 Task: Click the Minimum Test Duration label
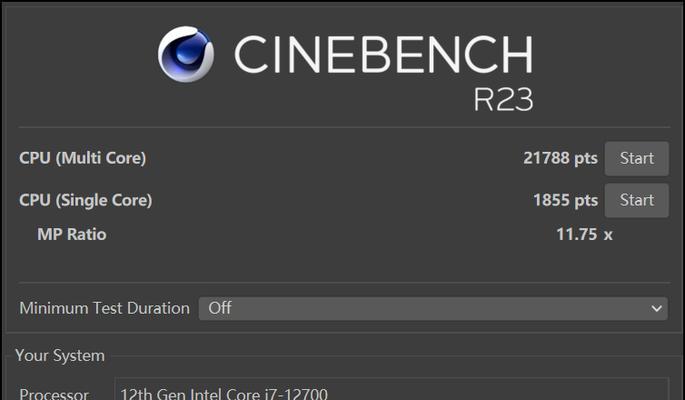tap(104, 308)
